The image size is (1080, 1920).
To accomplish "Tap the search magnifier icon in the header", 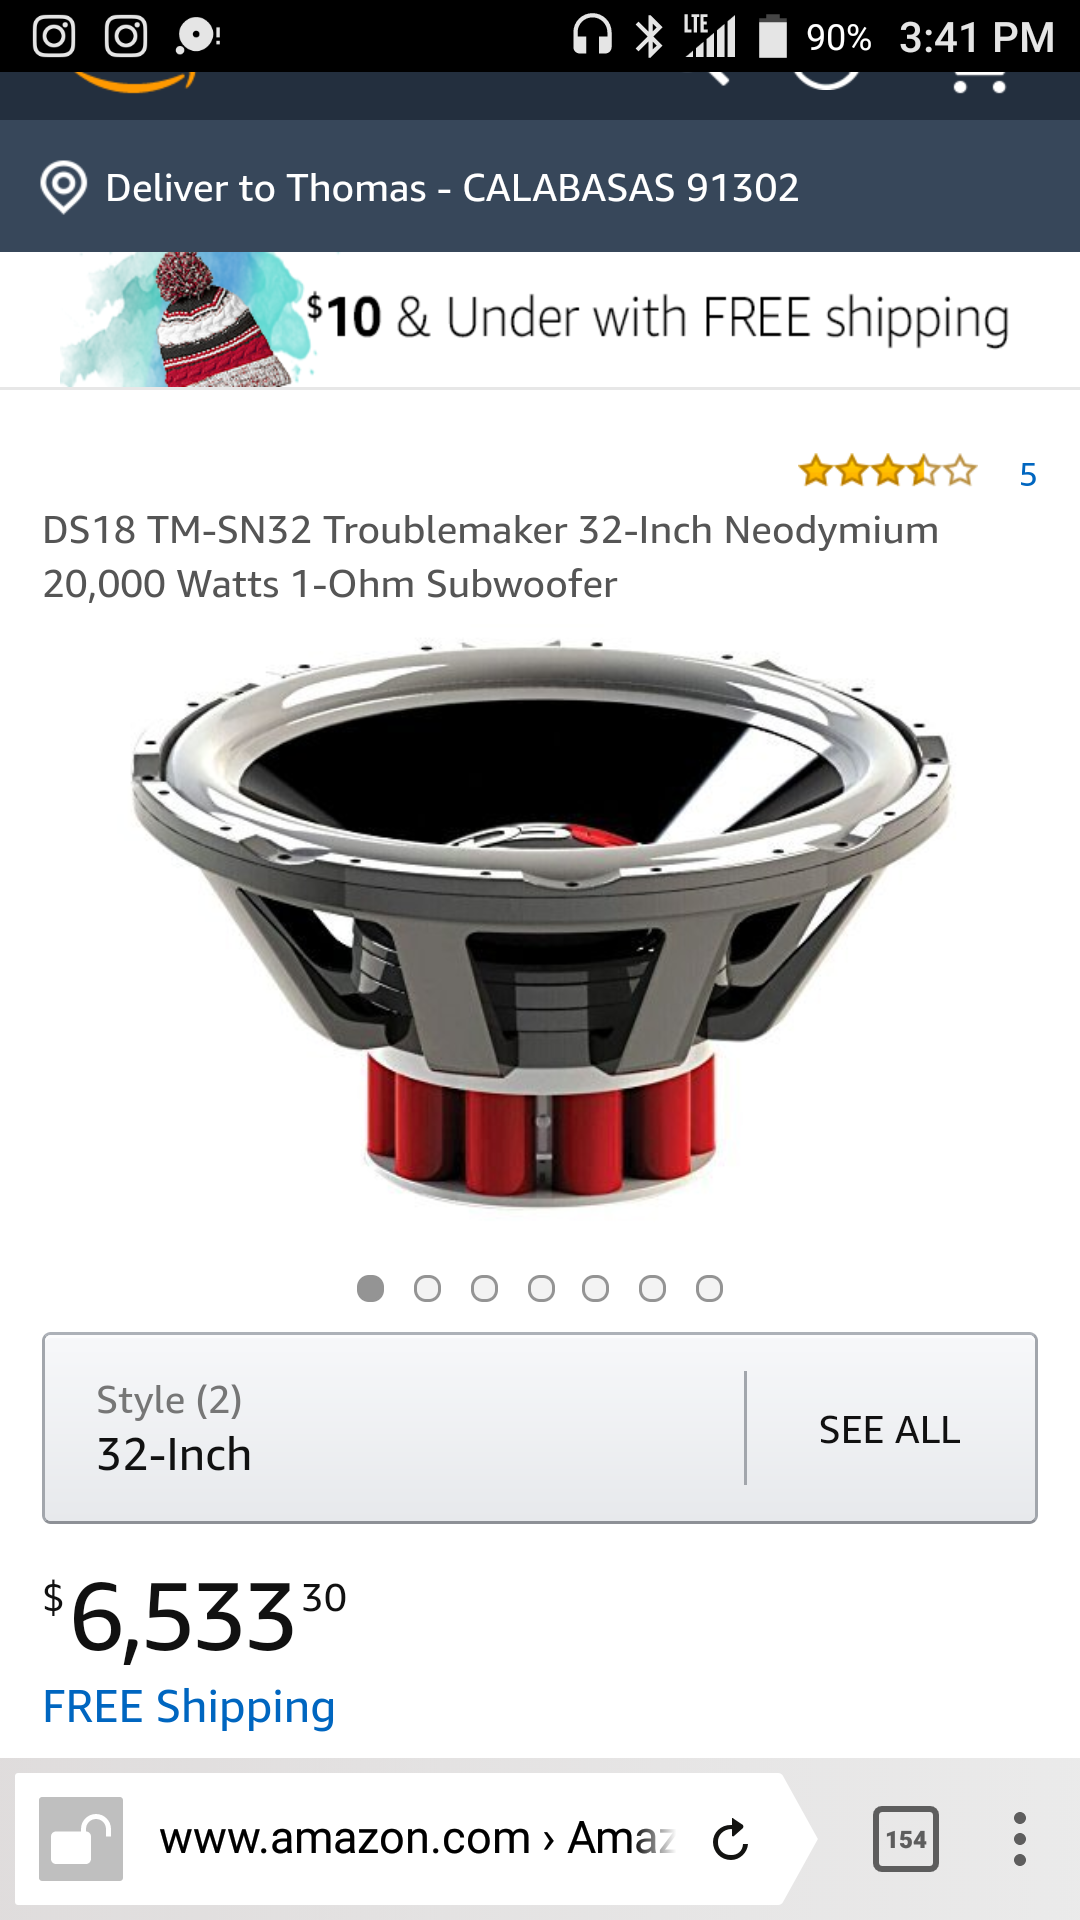I will pyautogui.click(x=713, y=78).
